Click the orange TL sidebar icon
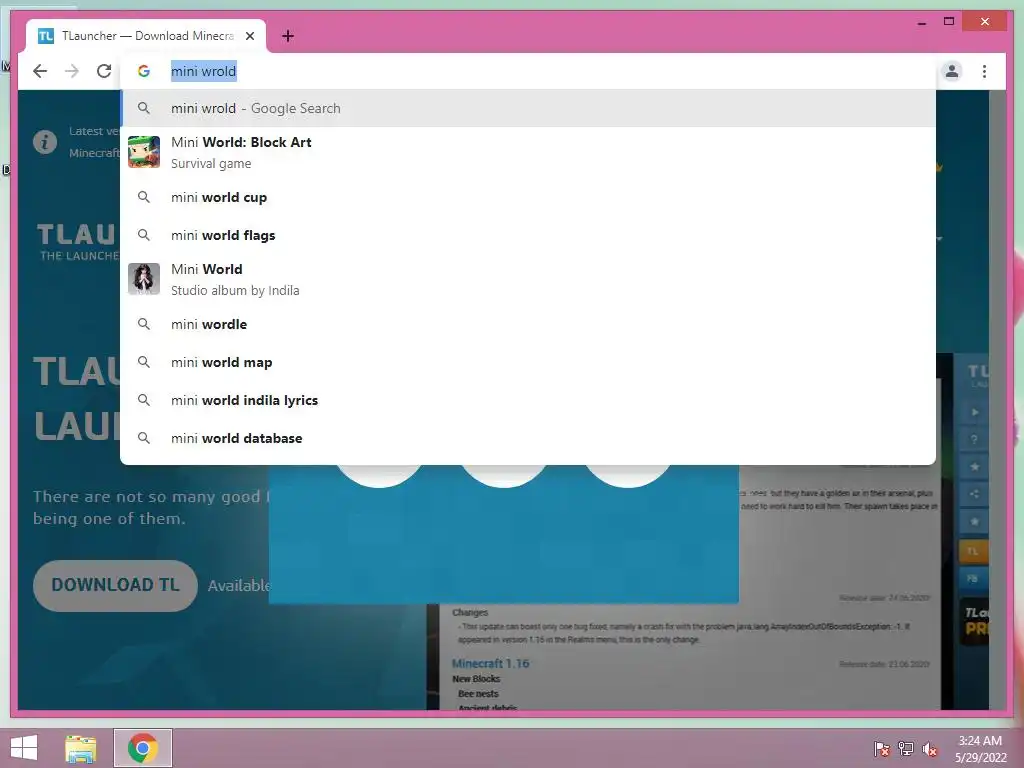 972,551
